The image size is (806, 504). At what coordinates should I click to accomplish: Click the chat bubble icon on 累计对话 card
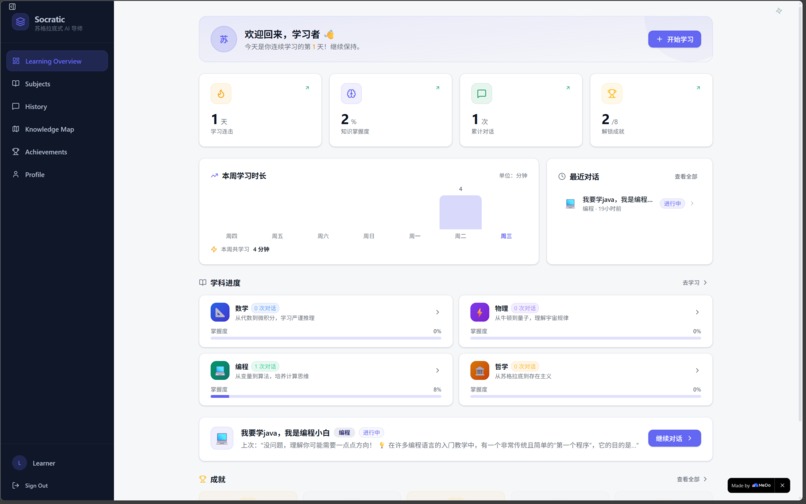pos(482,94)
